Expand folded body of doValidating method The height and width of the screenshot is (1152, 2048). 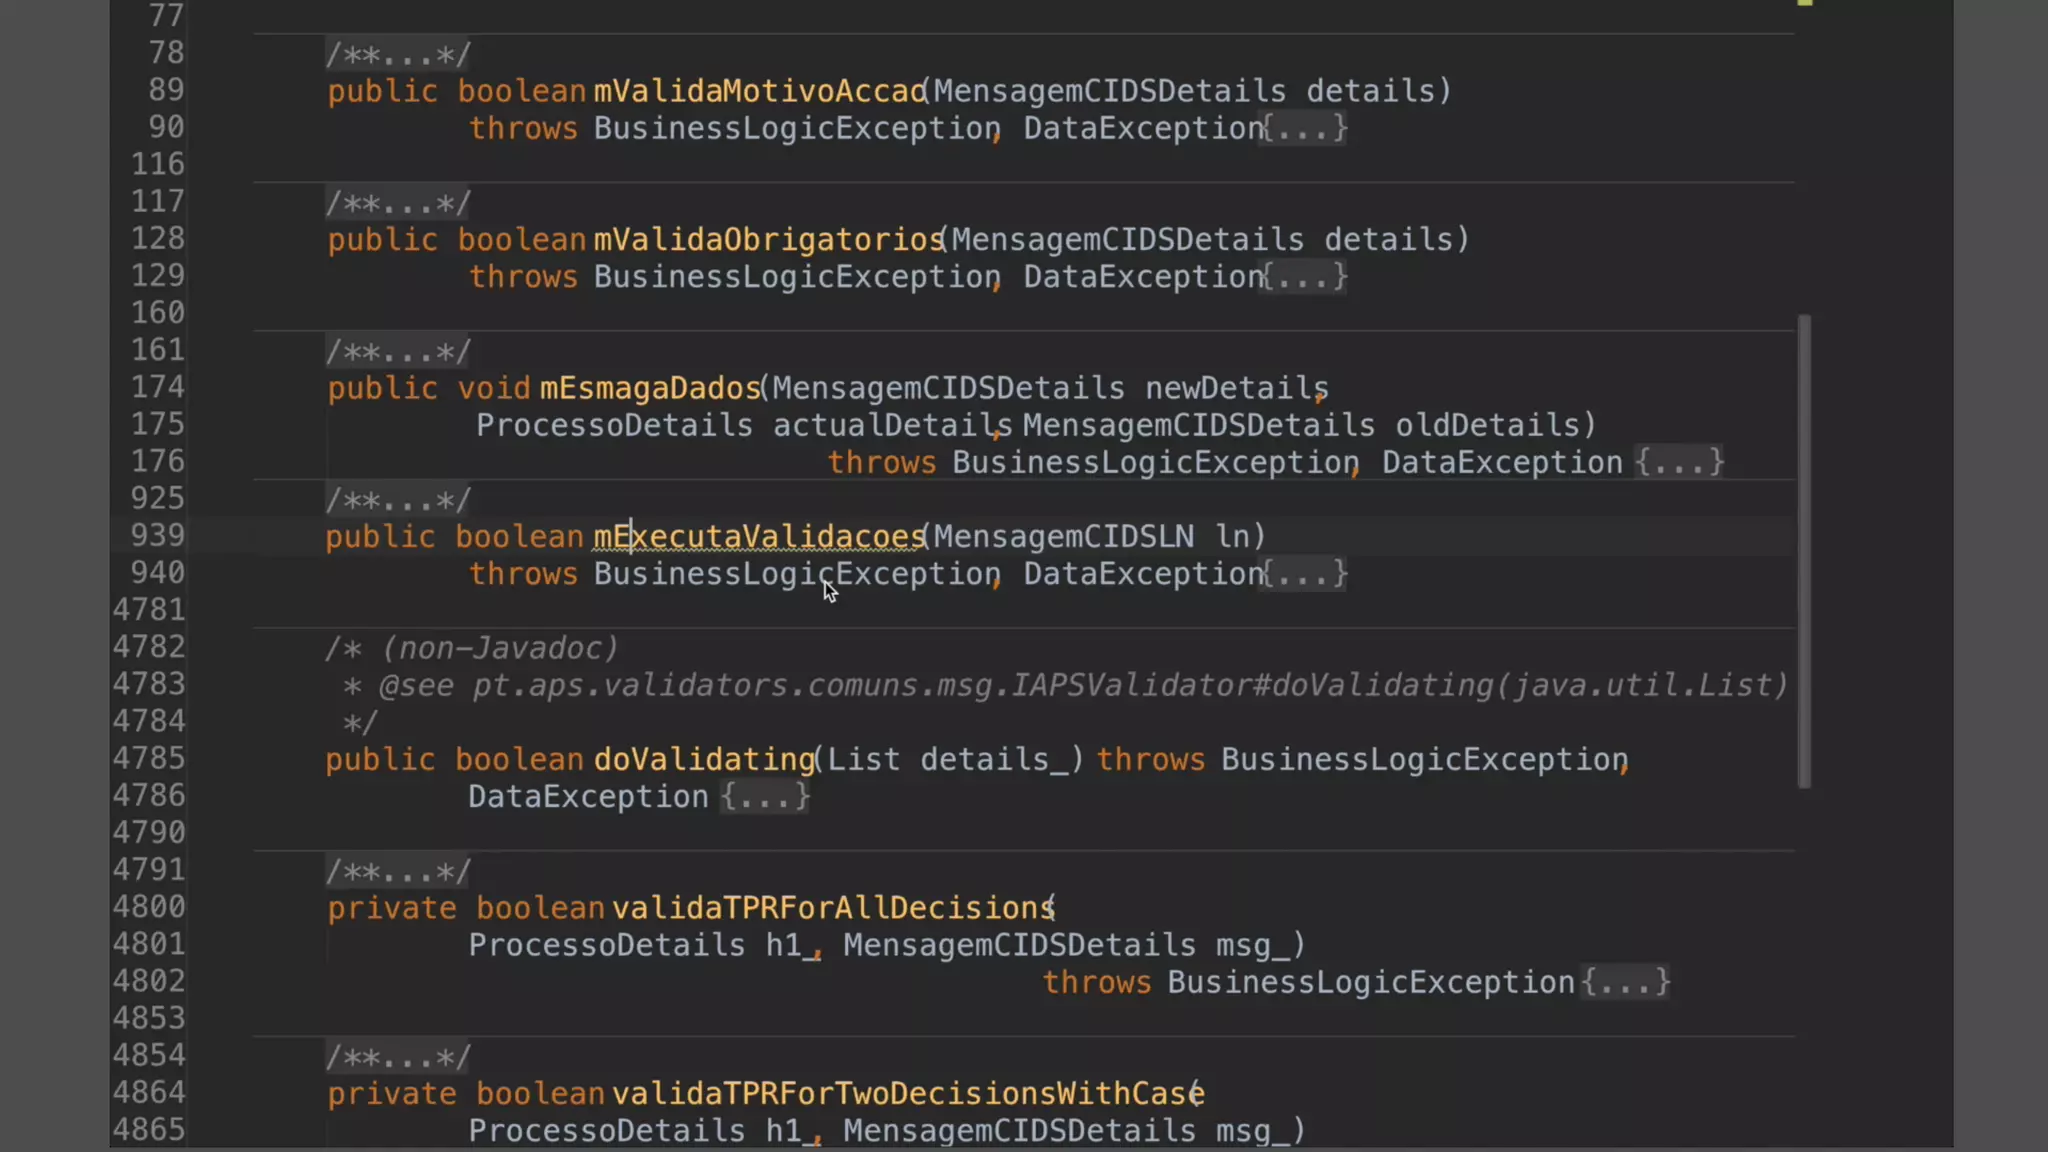pyautogui.click(x=765, y=797)
